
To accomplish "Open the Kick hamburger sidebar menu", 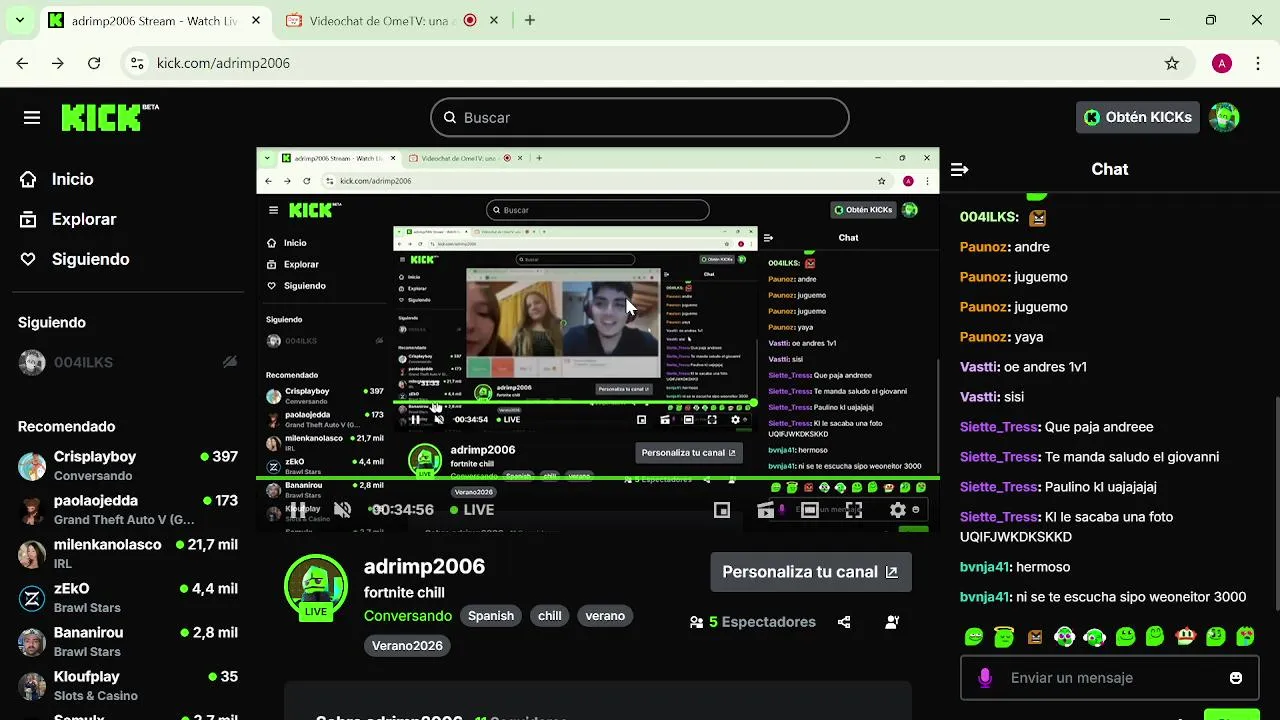I will point(32,118).
